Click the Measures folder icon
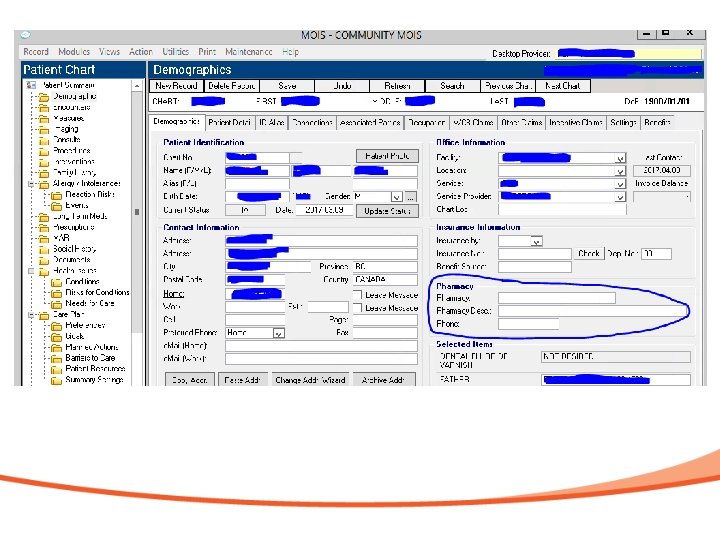 tap(44, 119)
